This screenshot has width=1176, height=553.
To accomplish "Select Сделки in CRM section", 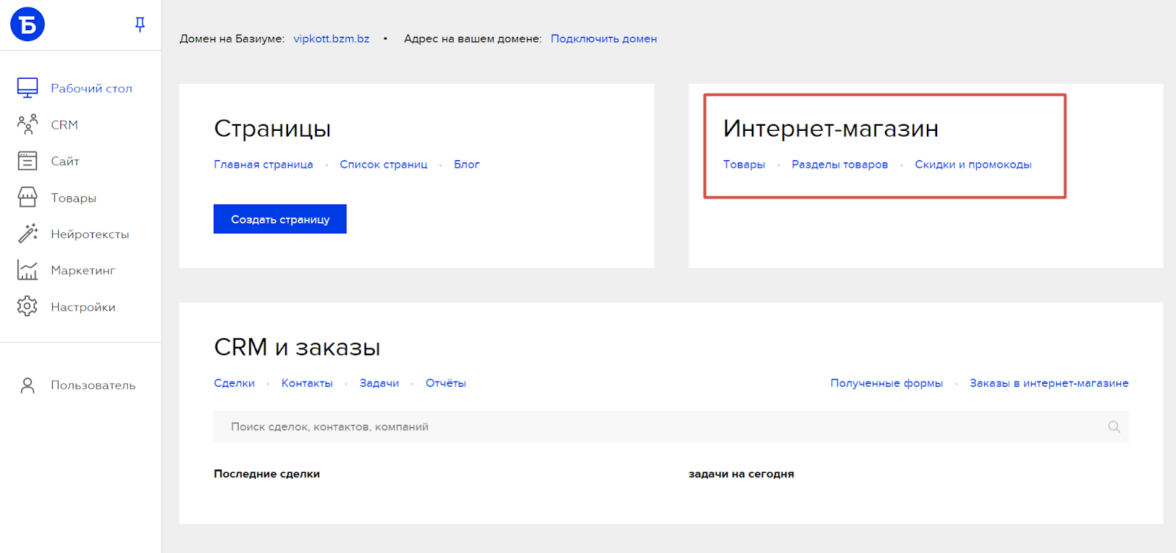I will pos(234,383).
